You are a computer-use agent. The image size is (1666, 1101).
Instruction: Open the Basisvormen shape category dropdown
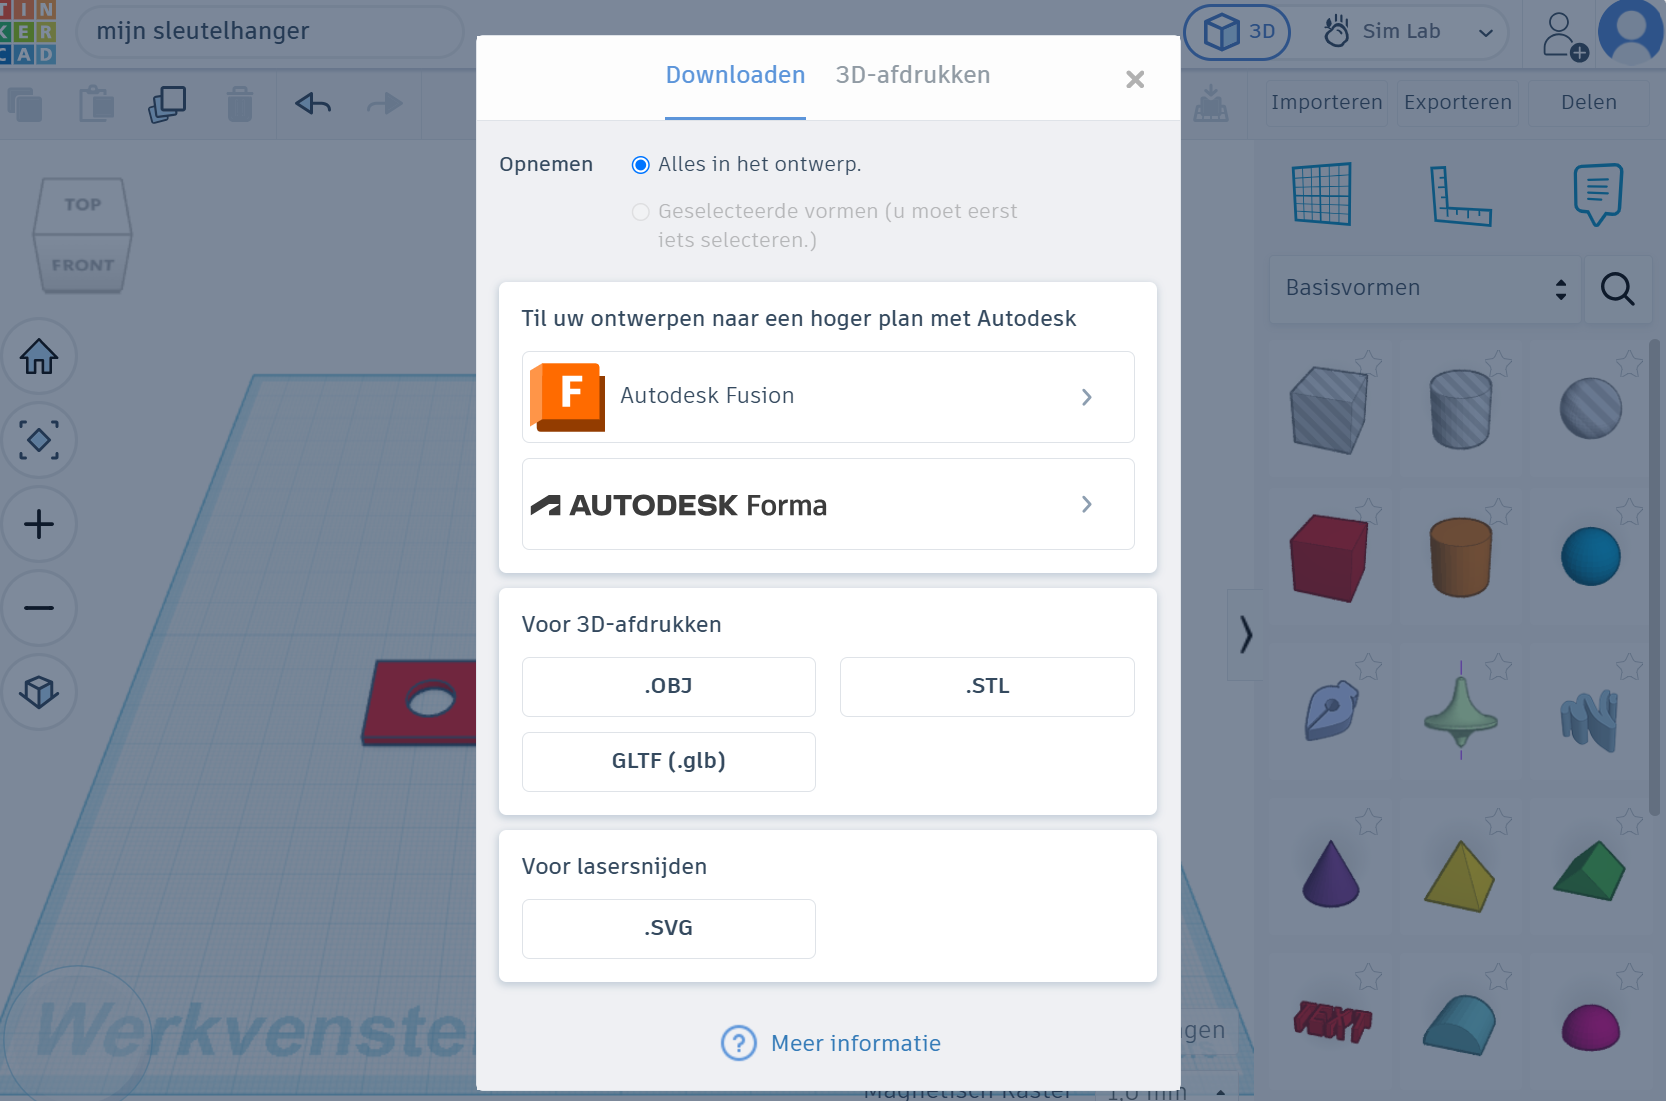pos(1425,289)
